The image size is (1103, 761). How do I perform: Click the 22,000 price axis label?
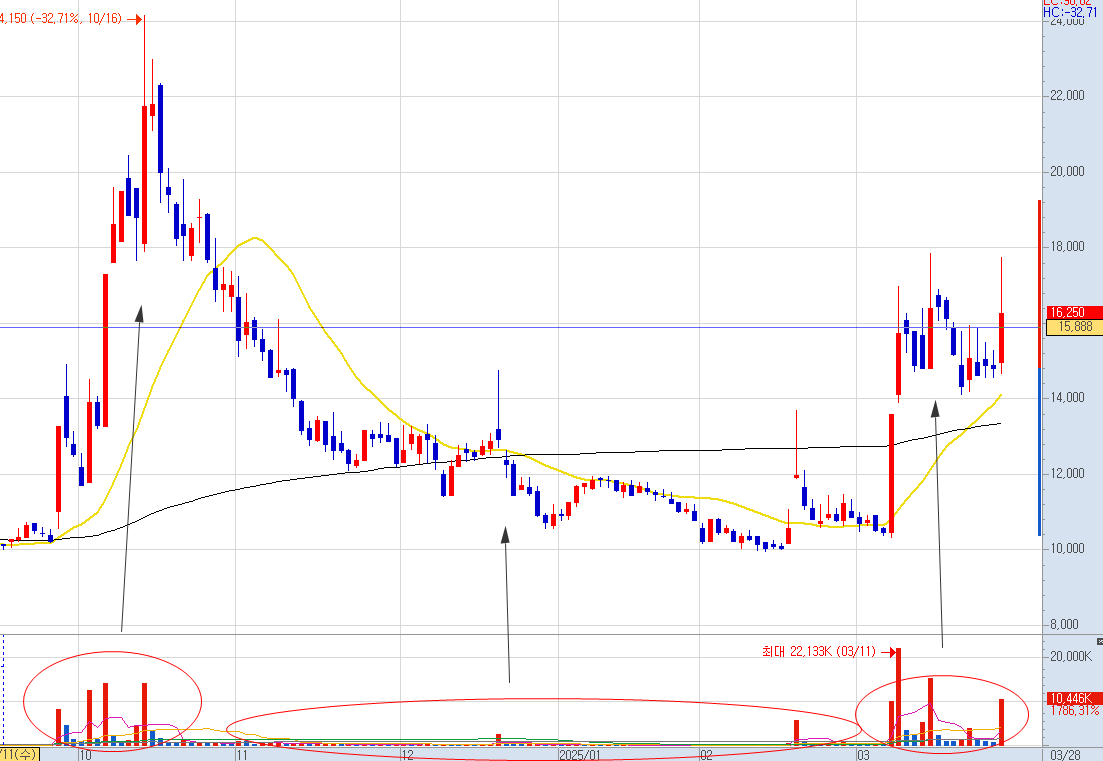[x=1067, y=96]
